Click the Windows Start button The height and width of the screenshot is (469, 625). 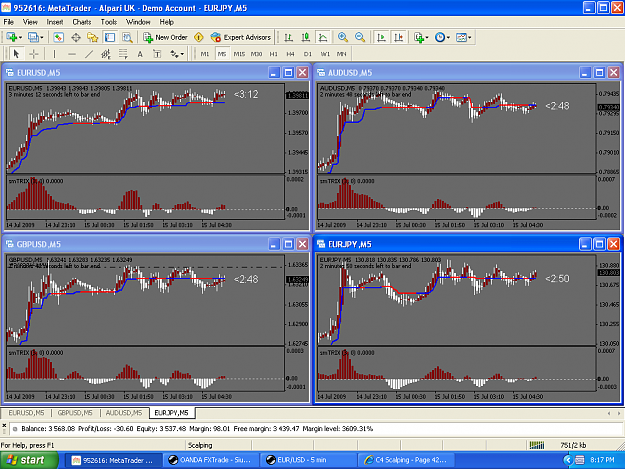tap(29, 460)
